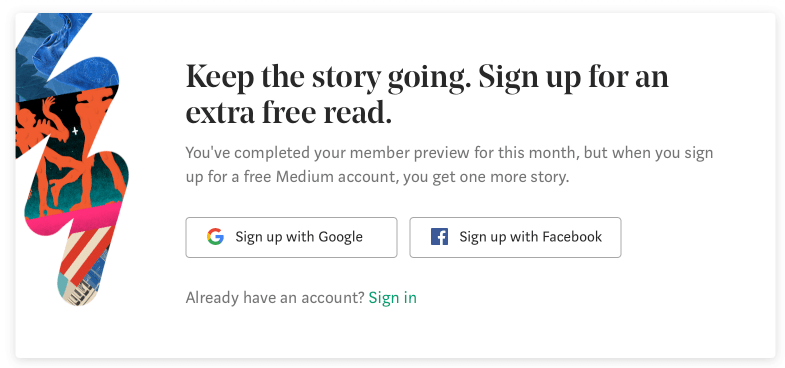Click the Google 'G' logo icon

coord(215,236)
